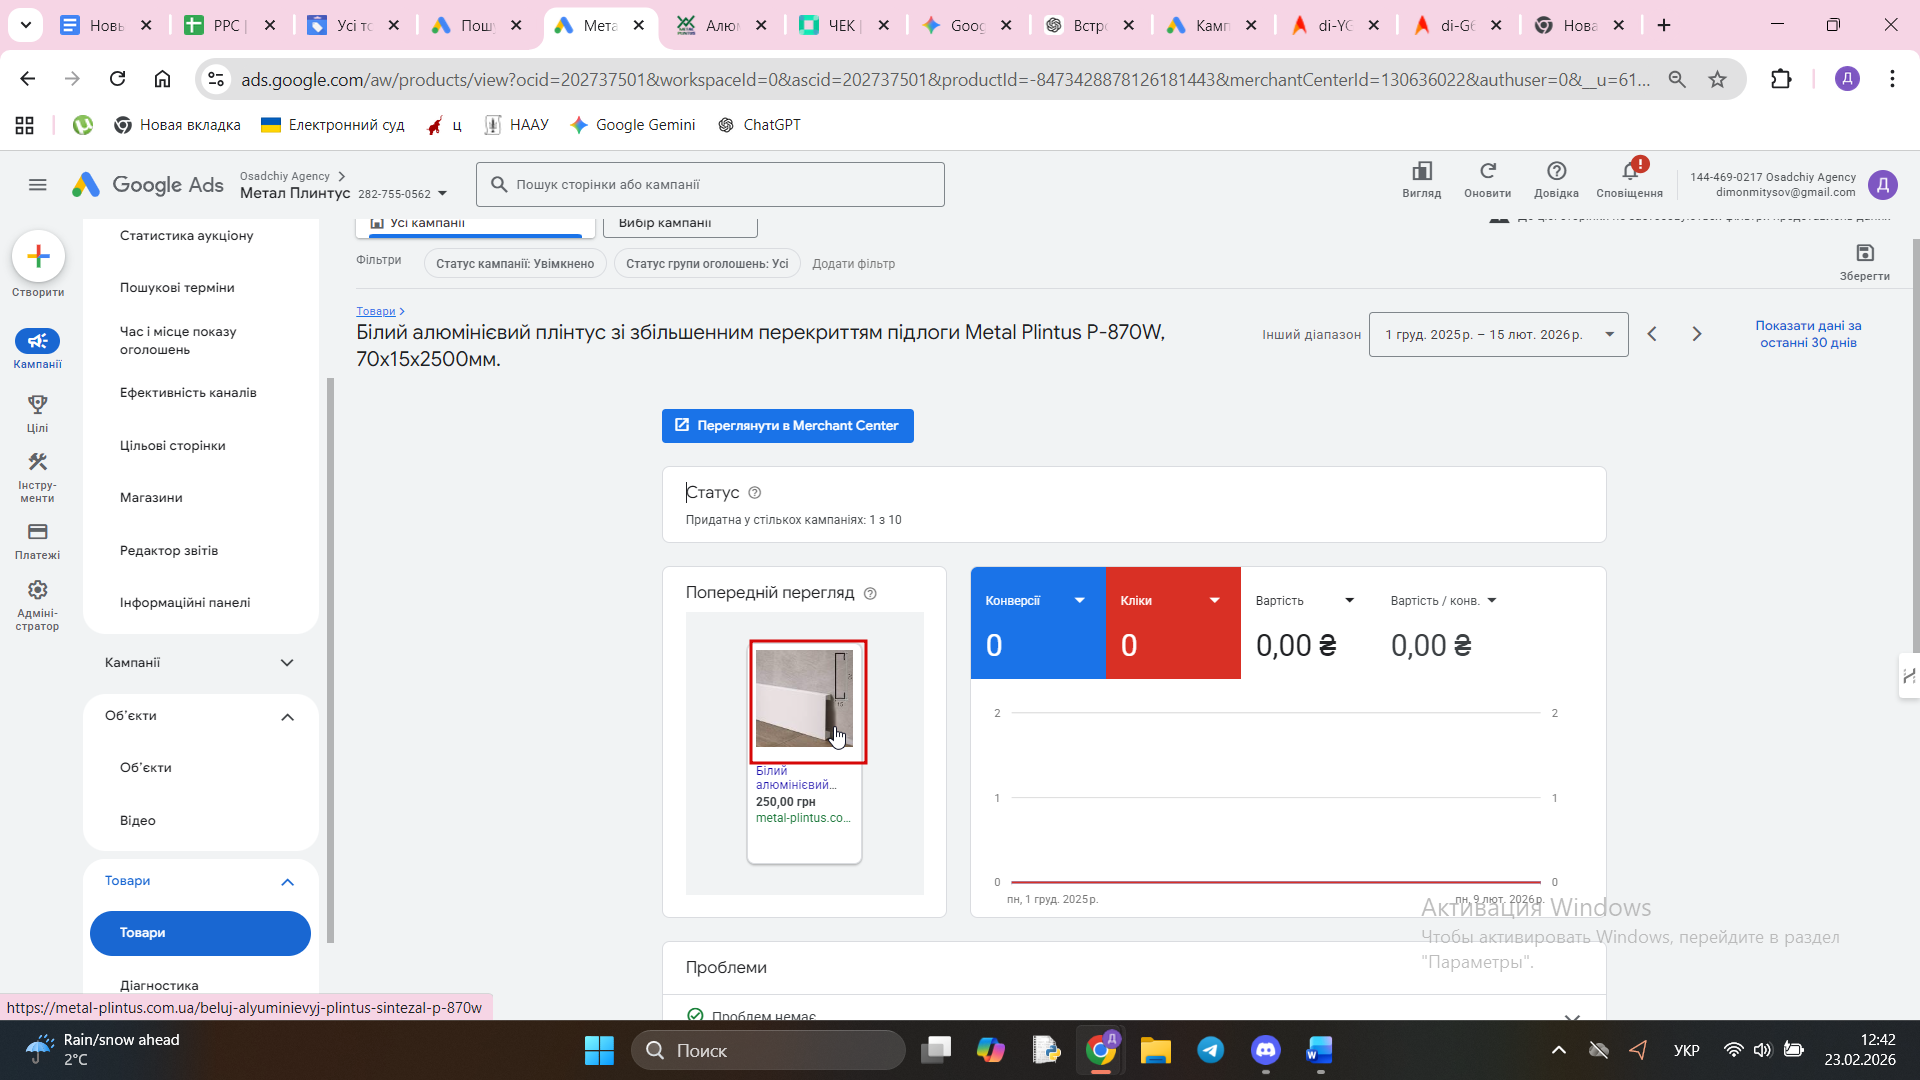Click View in Merchant Center button
This screenshot has width=1920, height=1080.
787,426
